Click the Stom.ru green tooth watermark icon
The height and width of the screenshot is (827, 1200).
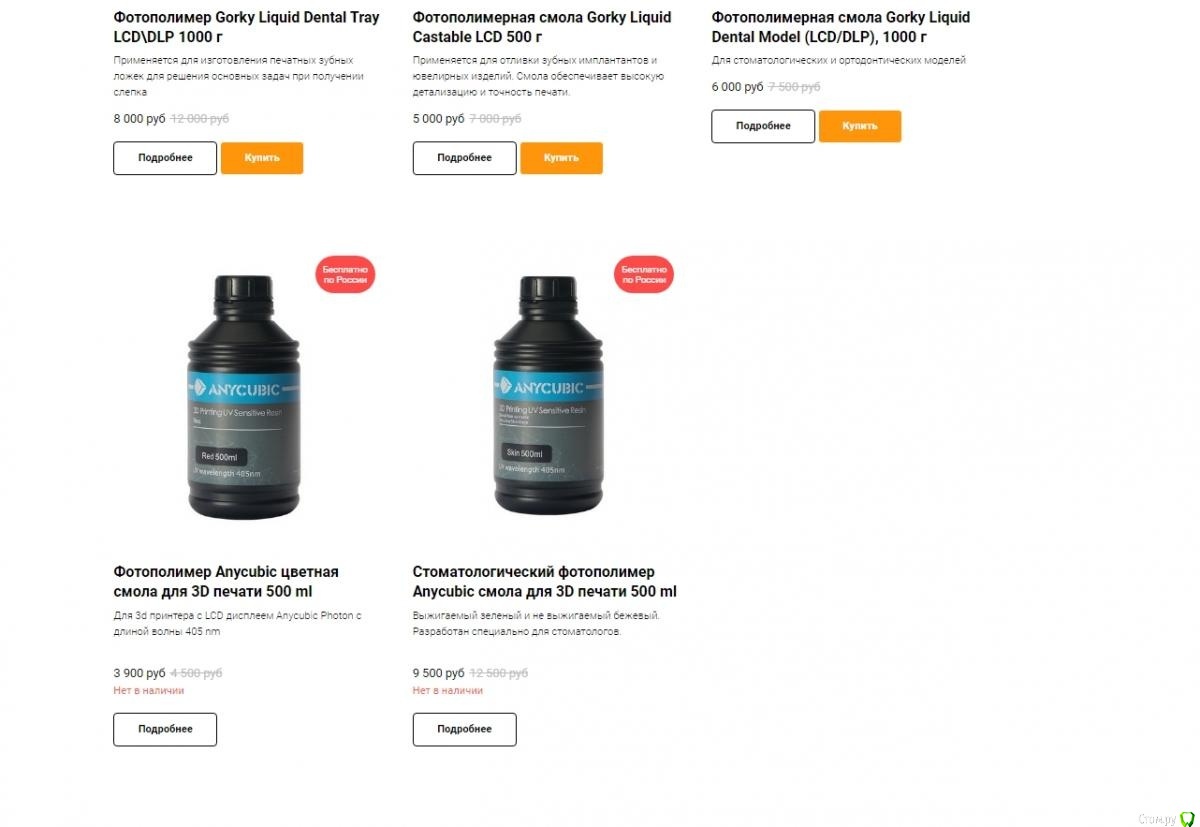point(1188,817)
